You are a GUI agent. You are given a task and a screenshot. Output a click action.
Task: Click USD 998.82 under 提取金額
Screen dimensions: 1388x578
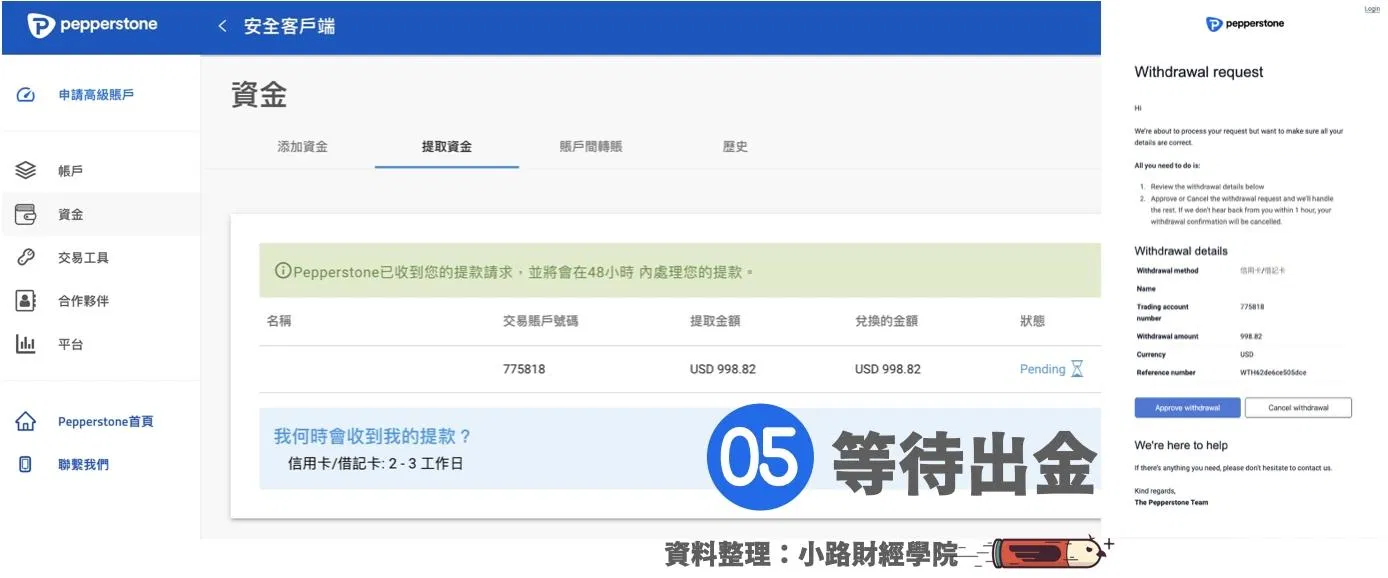point(723,369)
